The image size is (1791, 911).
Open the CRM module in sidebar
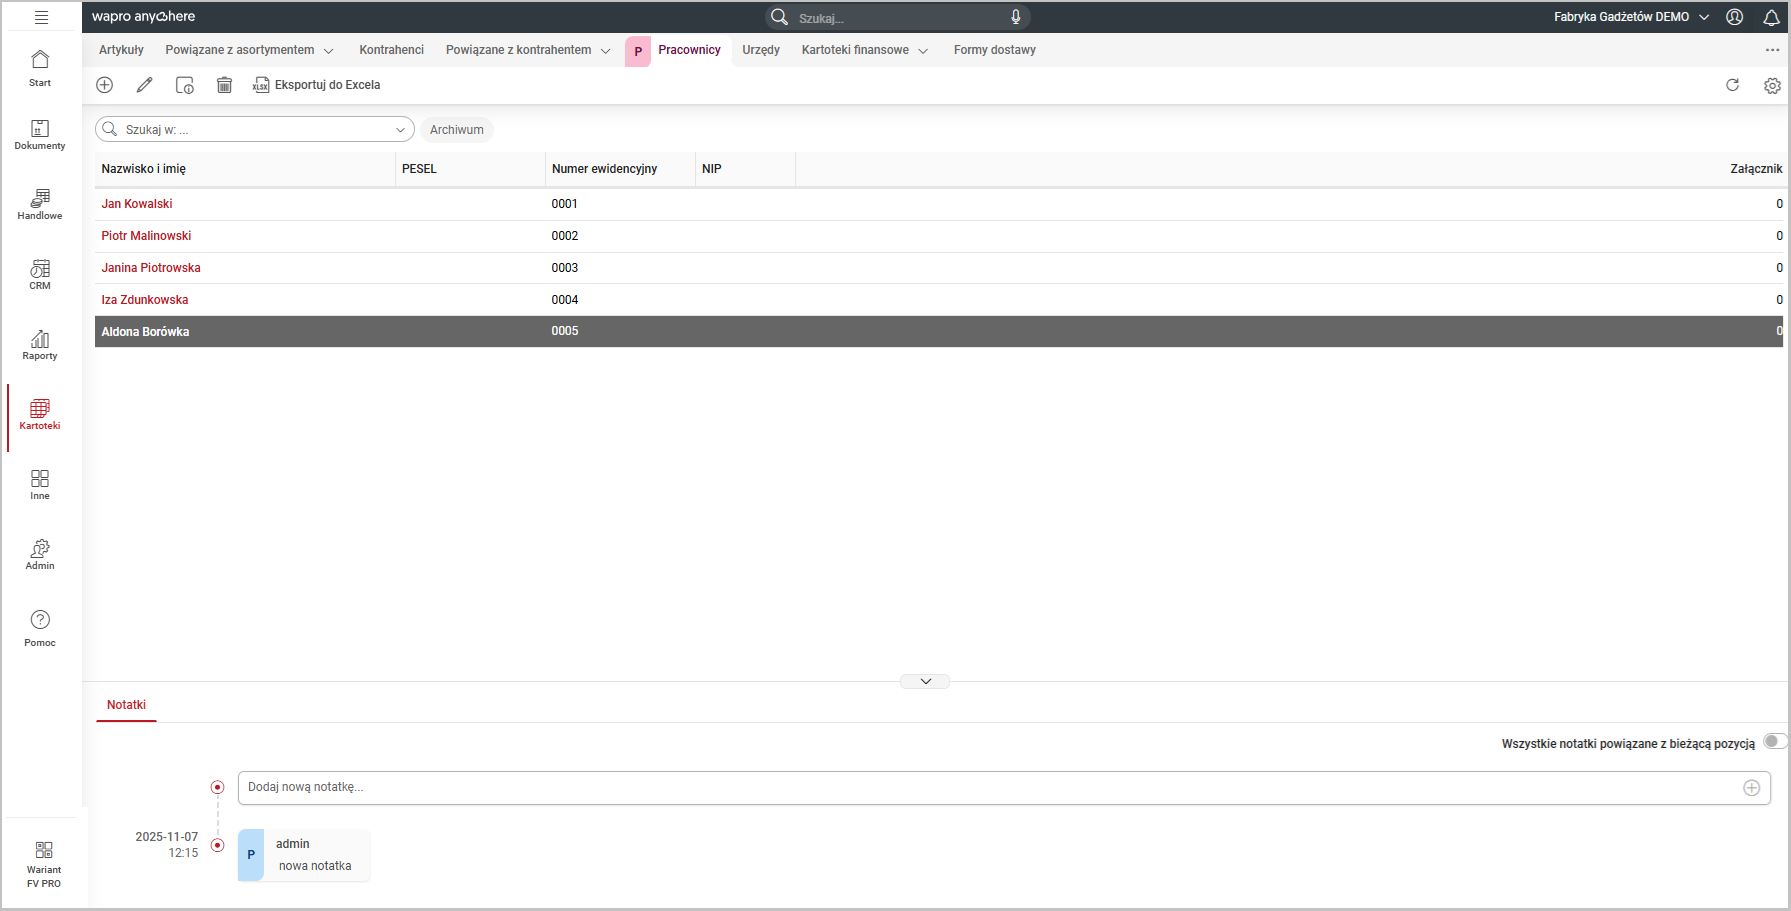[40, 274]
